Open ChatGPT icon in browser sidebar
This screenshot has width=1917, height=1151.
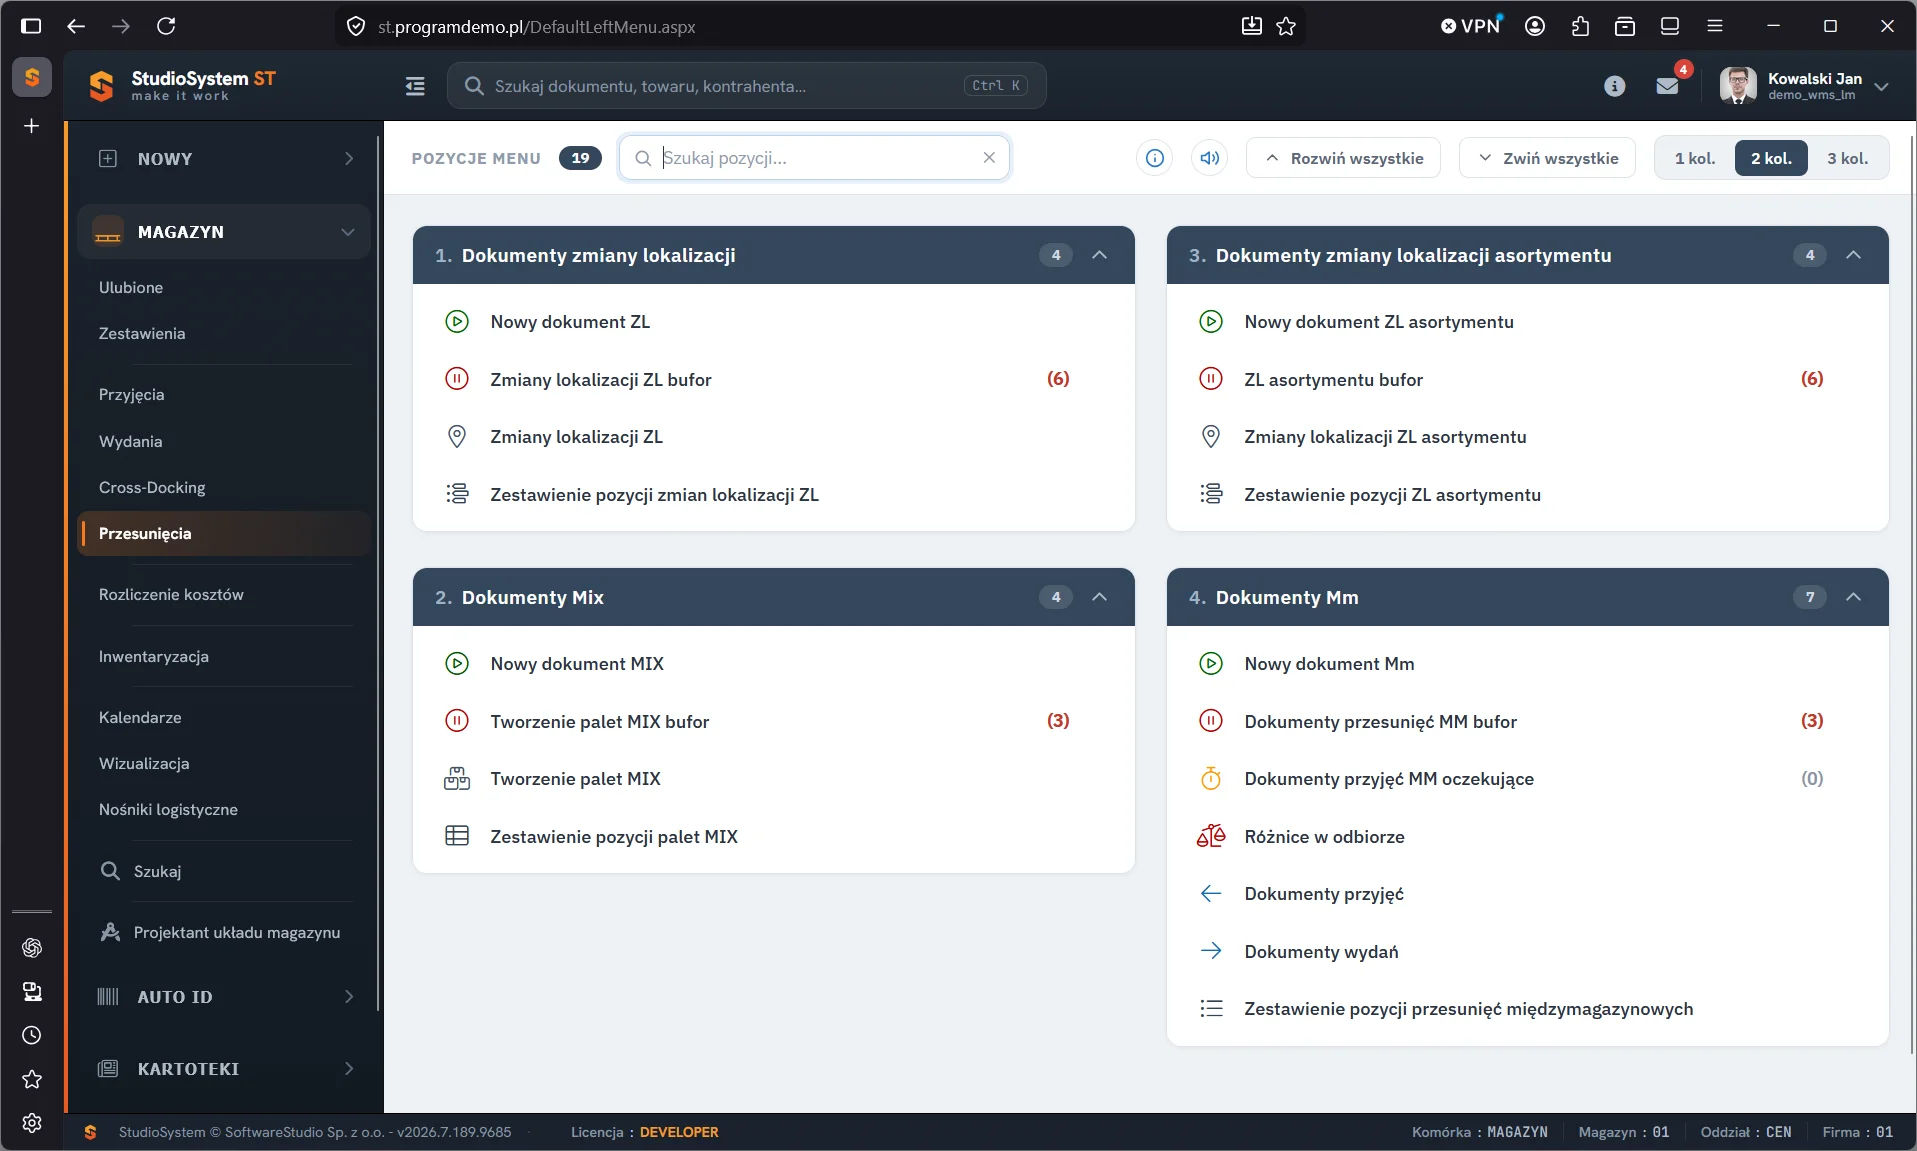tap(32, 947)
